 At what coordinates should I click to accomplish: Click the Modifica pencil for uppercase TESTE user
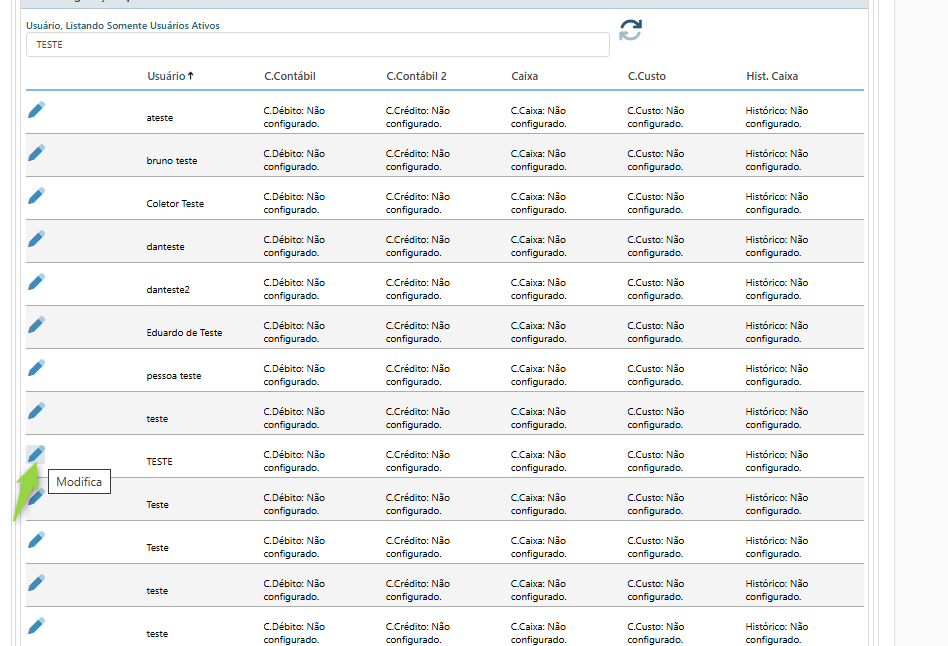tap(36, 454)
